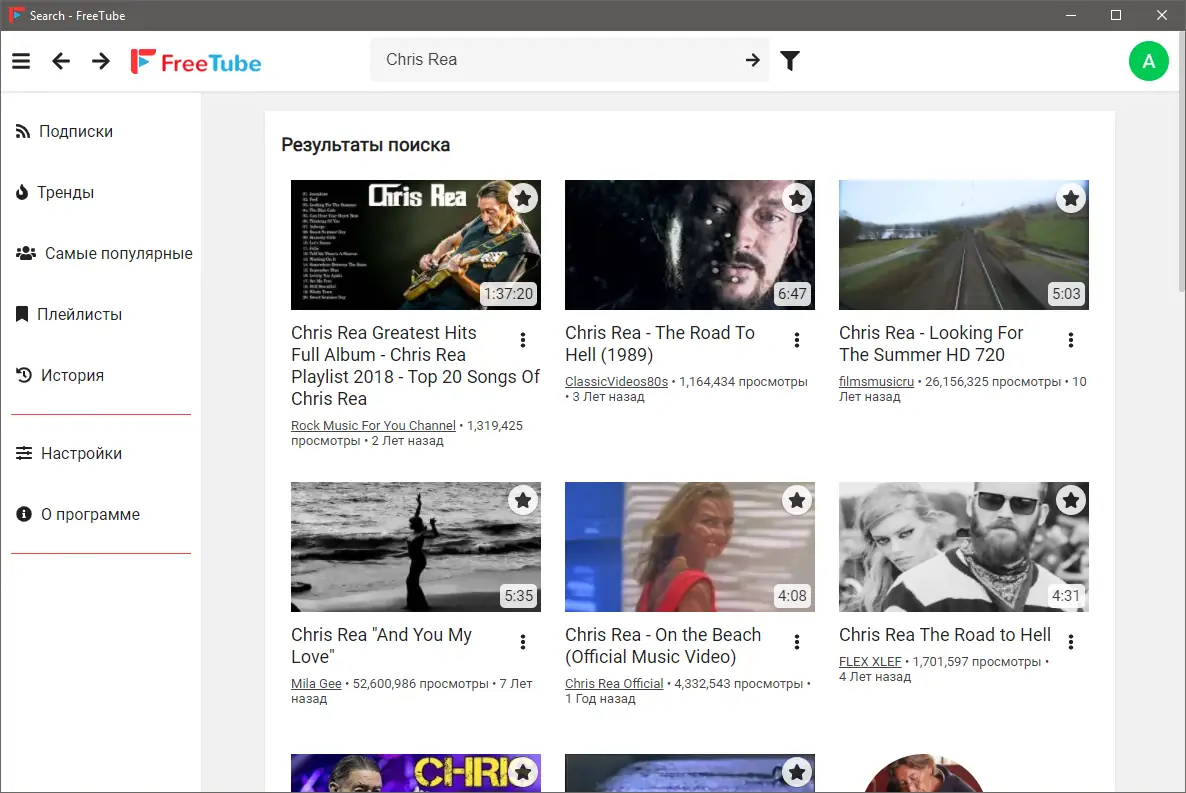Toggle the favorite star on 'The Road To Hell (1989)'
1186x793 pixels.
pyautogui.click(x=797, y=198)
